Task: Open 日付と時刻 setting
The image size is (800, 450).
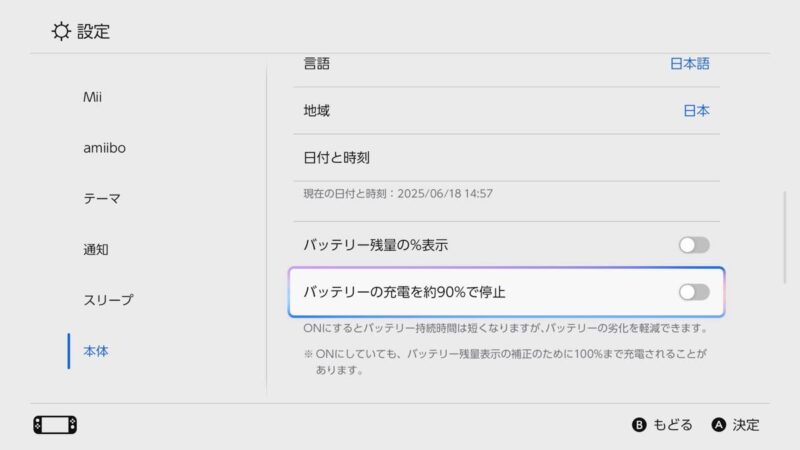Action: coord(507,158)
